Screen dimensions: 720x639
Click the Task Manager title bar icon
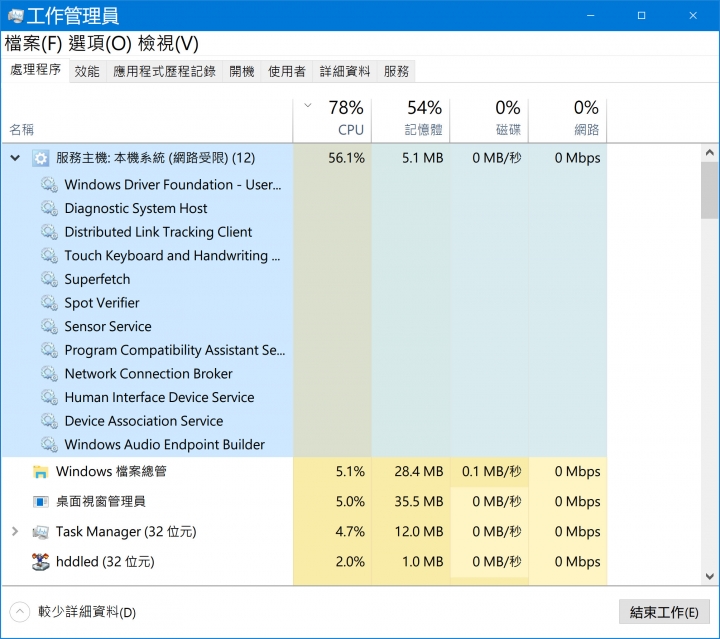coord(15,16)
